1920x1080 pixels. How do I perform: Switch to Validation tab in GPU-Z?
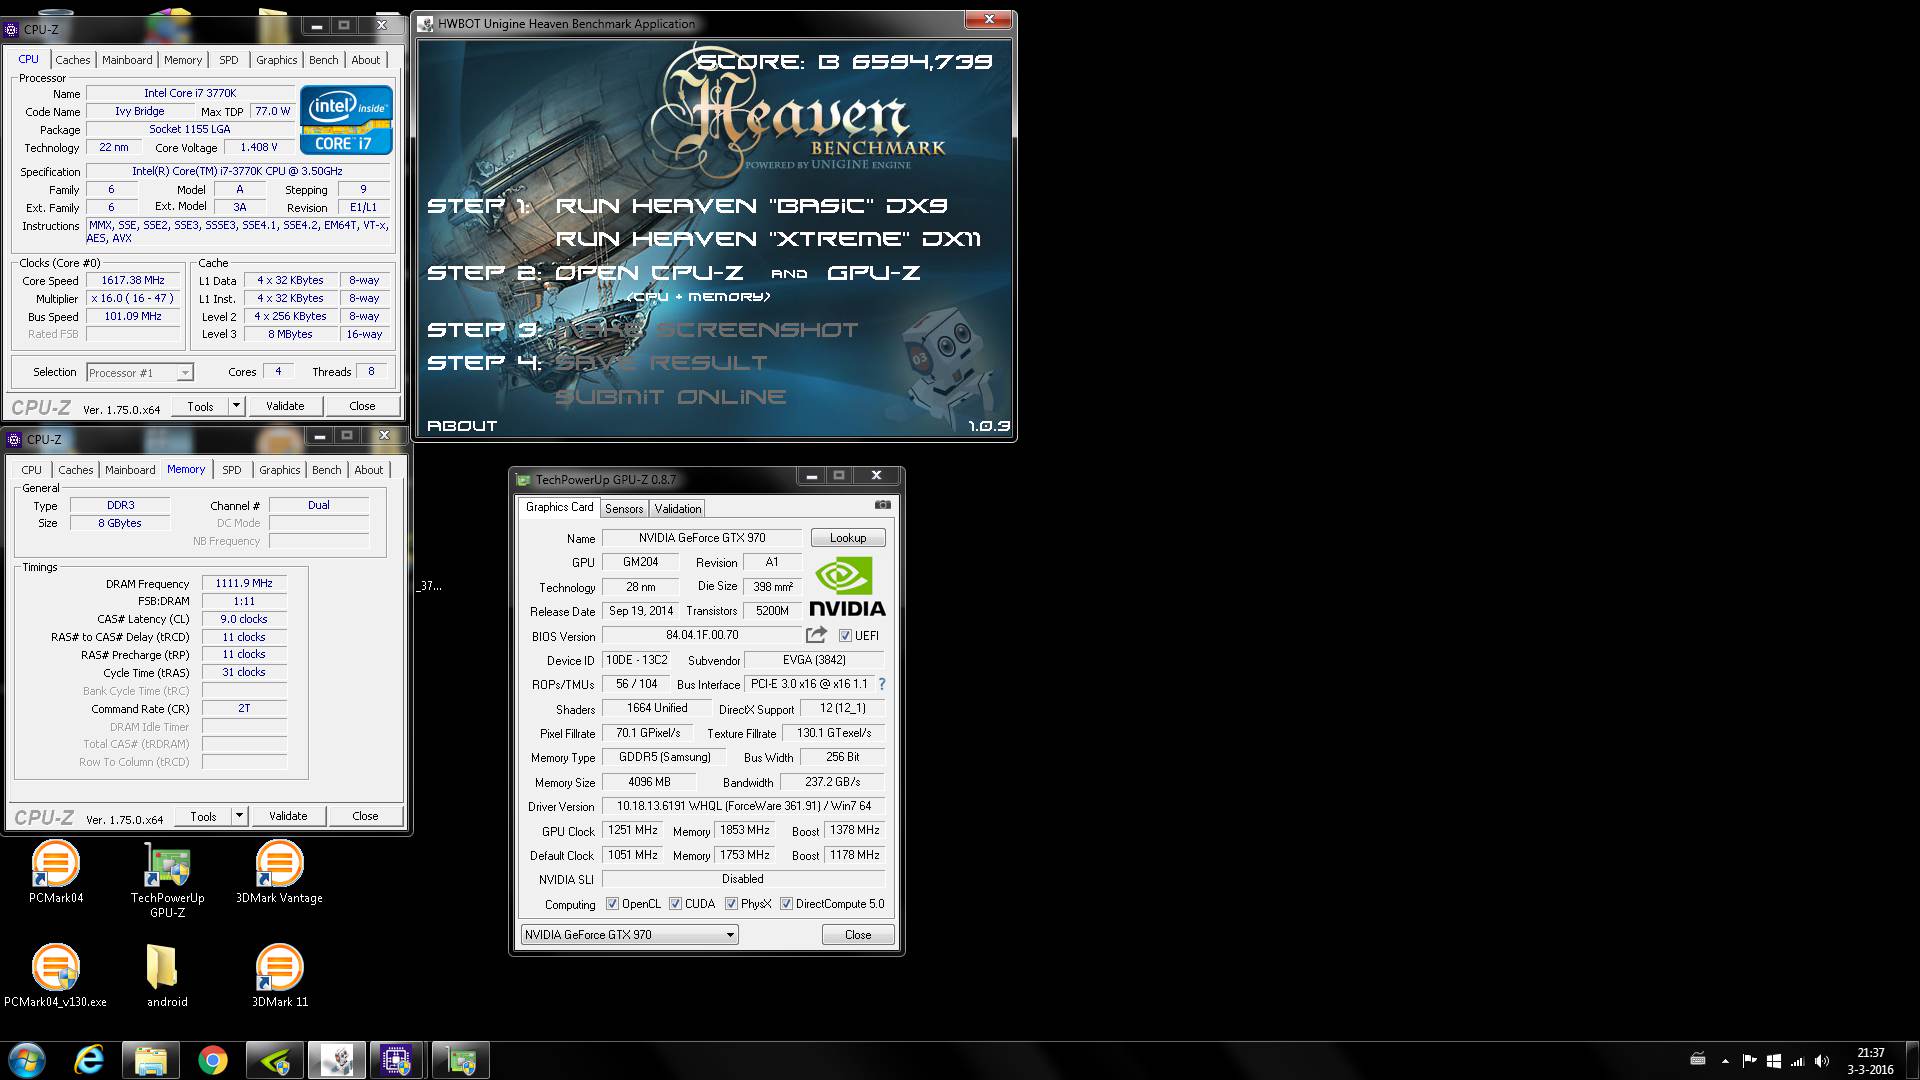(x=678, y=509)
